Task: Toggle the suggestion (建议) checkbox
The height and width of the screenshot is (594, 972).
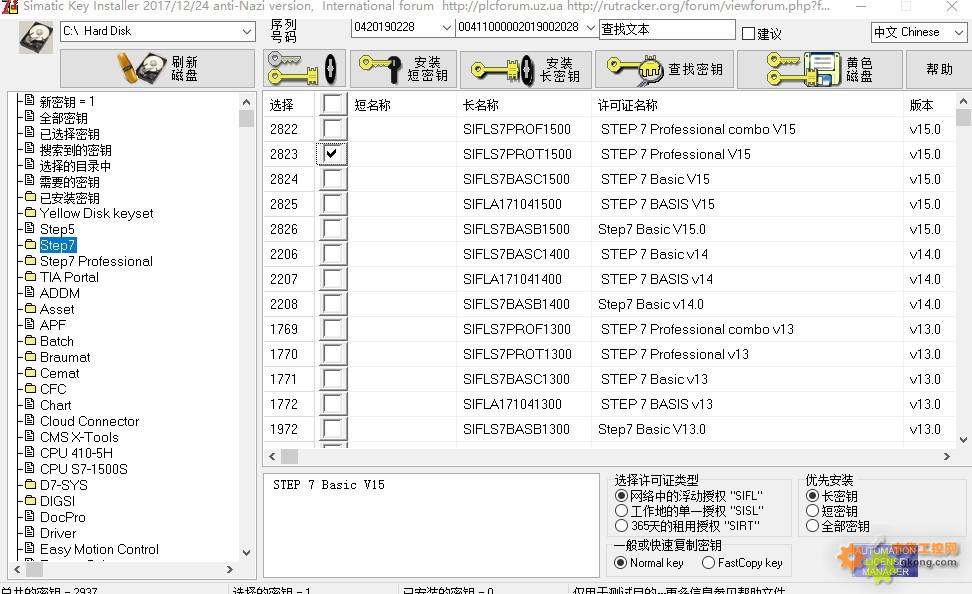Action: (x=749, y=33)
